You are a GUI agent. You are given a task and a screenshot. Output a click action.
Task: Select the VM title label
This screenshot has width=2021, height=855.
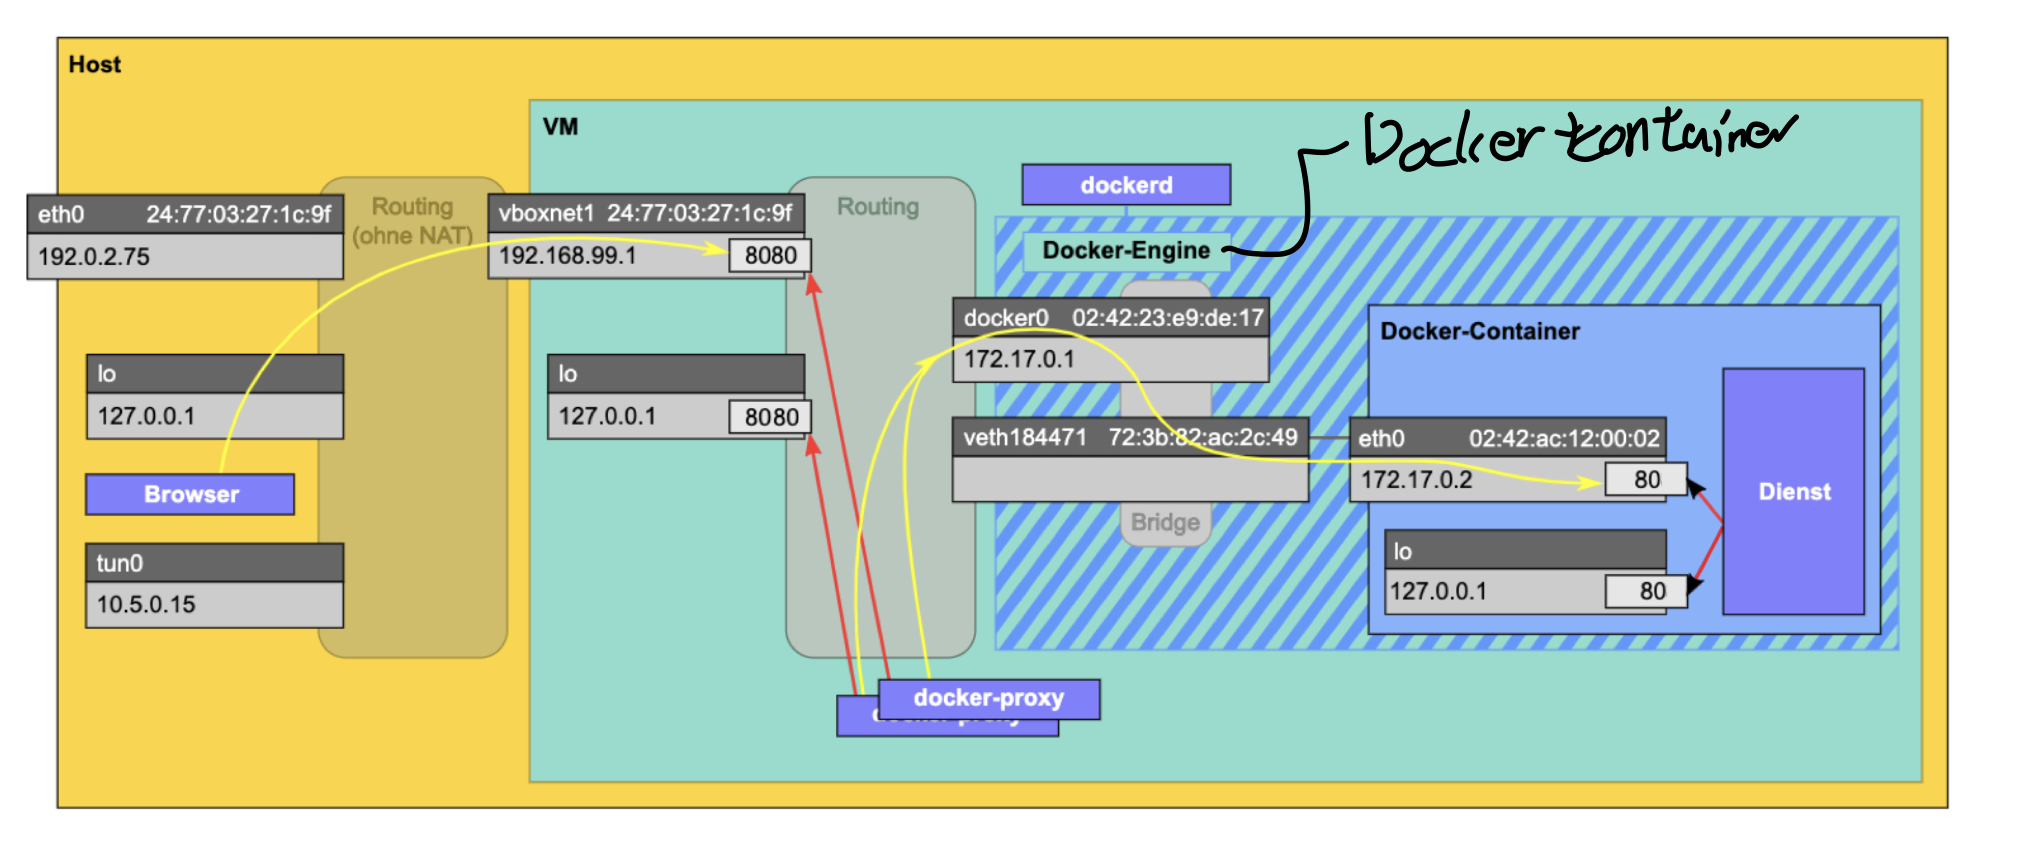[x=560, y=127]
